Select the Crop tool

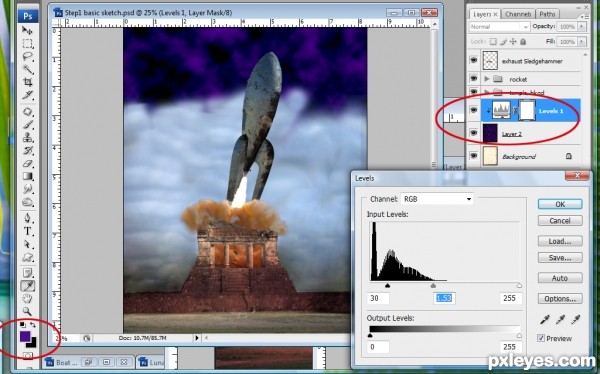pos(27,82)
